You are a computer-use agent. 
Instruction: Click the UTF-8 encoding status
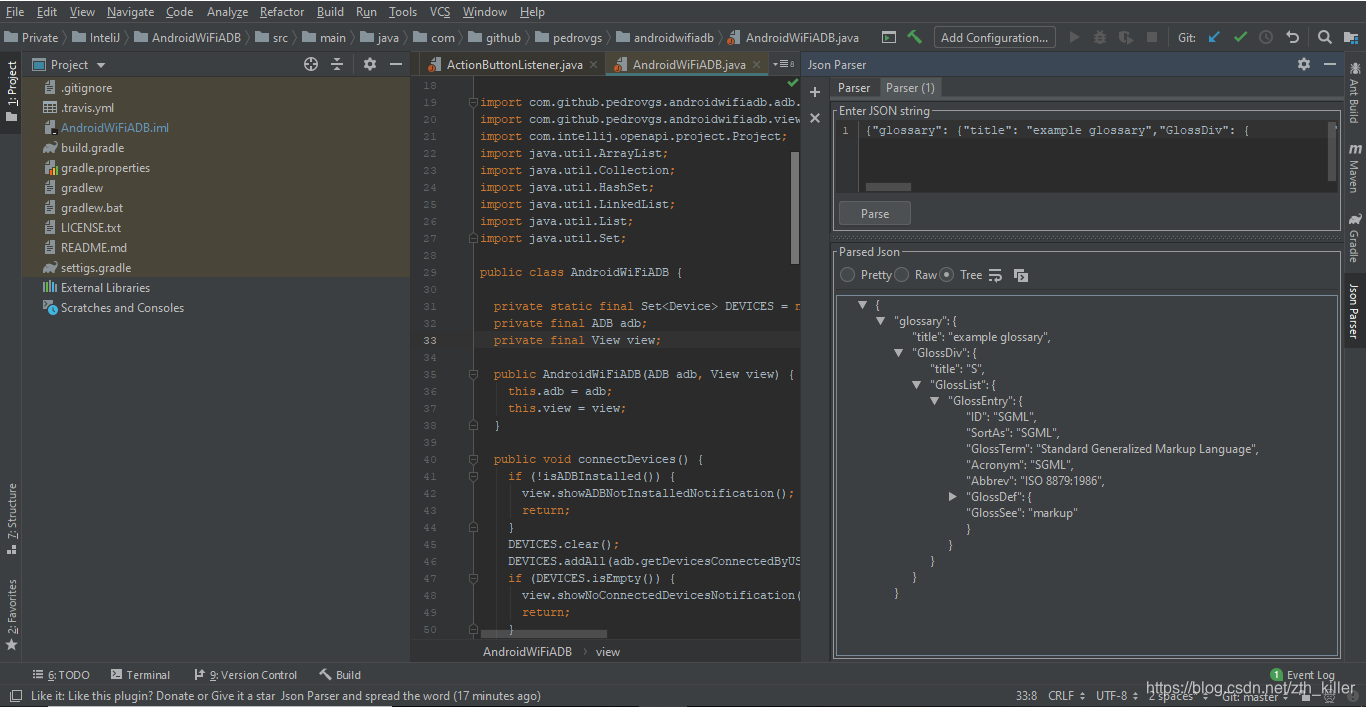(x=1116, y=696)
